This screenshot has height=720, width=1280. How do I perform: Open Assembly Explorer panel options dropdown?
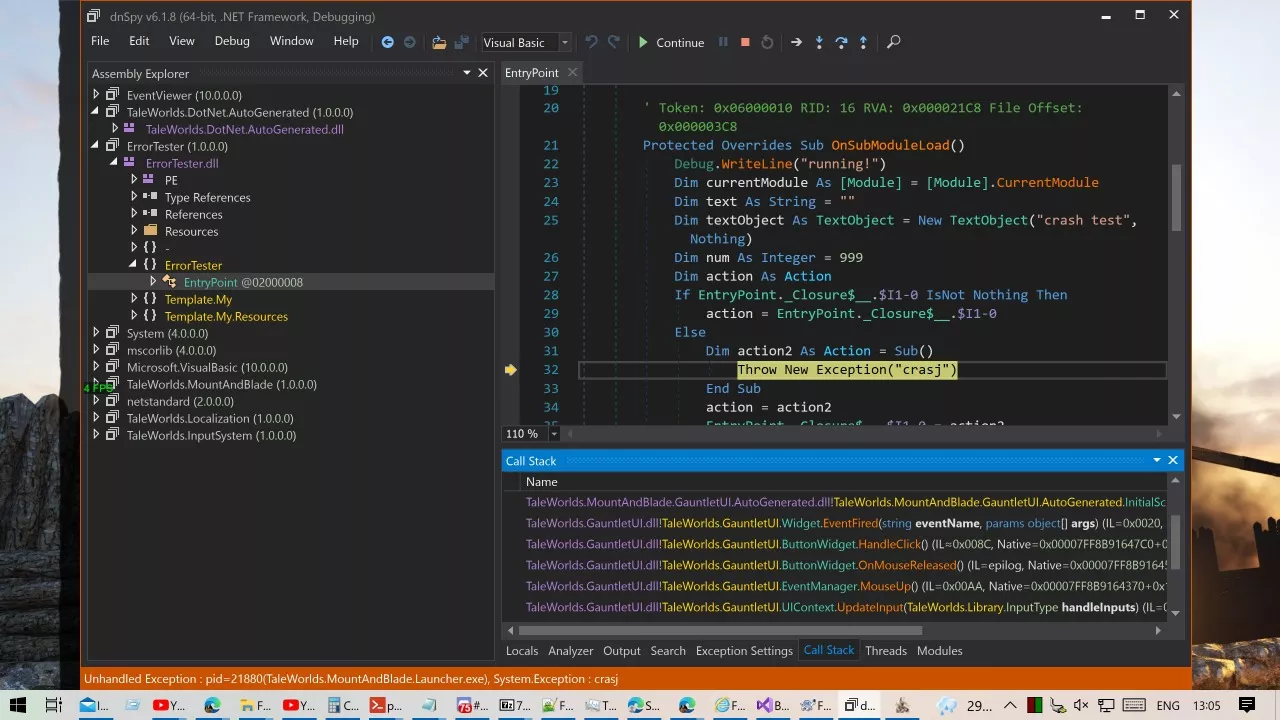466,73
